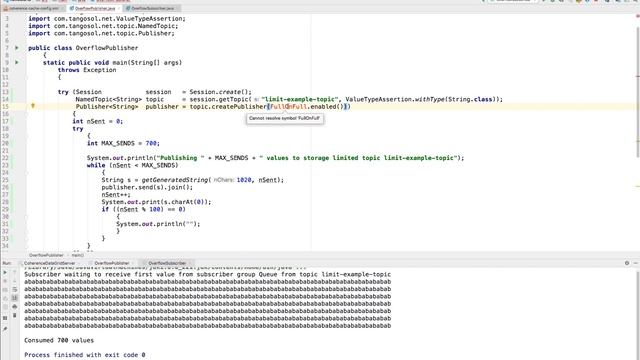
Task: Click 'Consumed 700 values' console line
Action: tap(59, 340)
